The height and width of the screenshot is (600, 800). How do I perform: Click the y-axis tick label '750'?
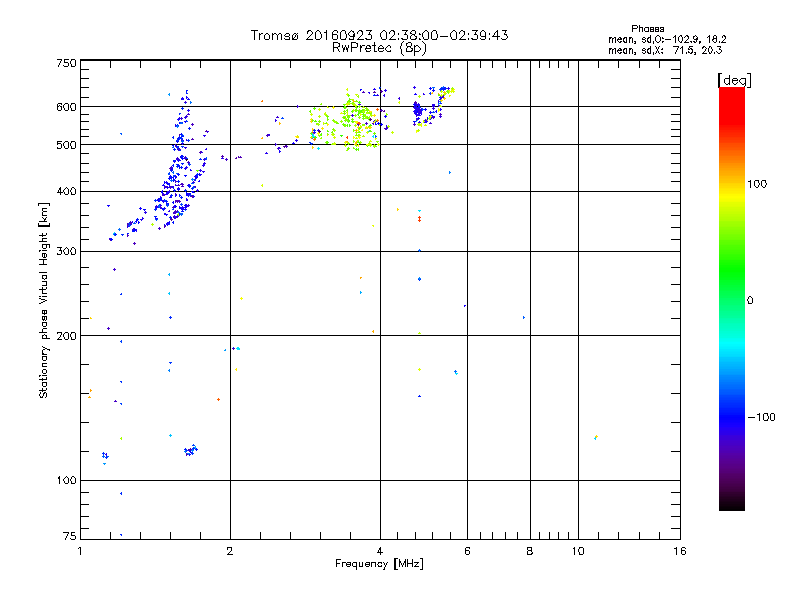click(x=67, y=63)
